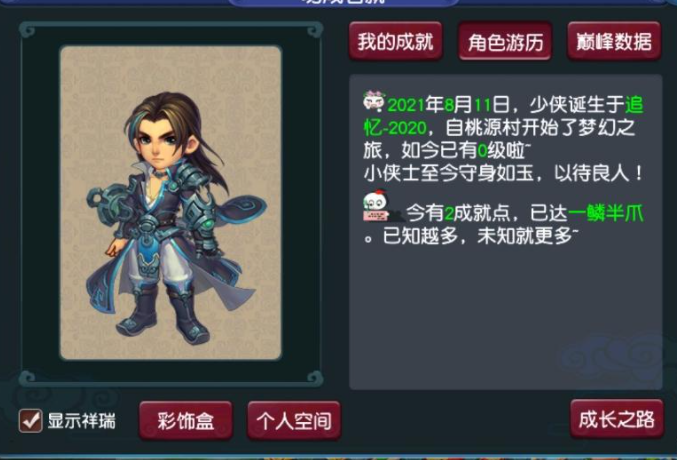Open the 我的成就 tab
The image size is (677, 460).
(395, 41)
